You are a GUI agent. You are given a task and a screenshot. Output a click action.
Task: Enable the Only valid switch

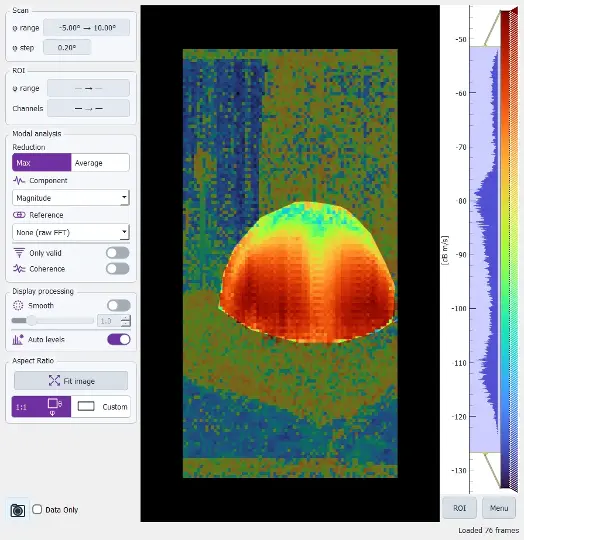tap(118, 253)
